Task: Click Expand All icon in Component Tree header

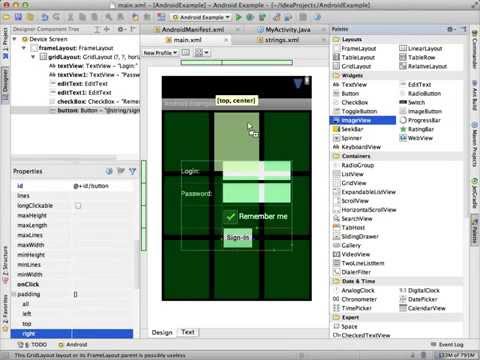Action: coord(97,29)
